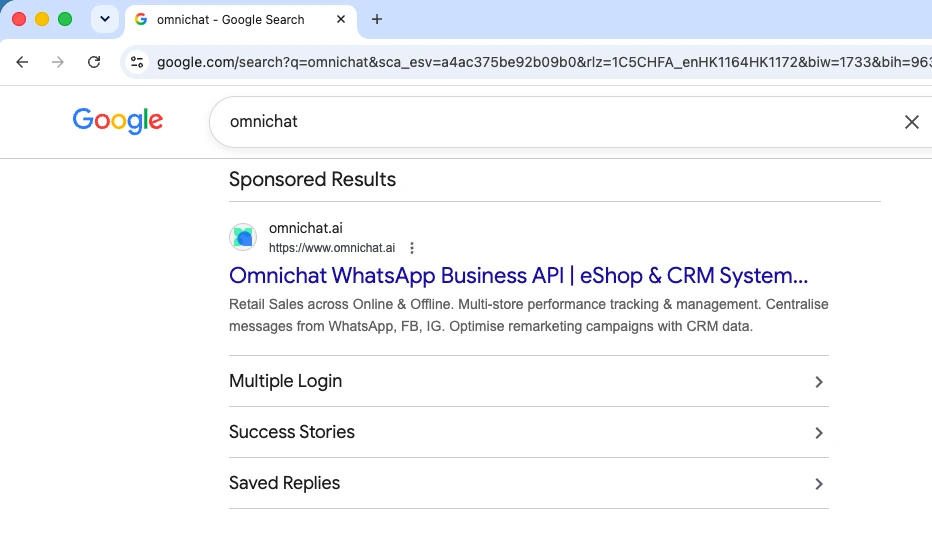Click the yellow minimize window button
932x535 pixels.
42,20
